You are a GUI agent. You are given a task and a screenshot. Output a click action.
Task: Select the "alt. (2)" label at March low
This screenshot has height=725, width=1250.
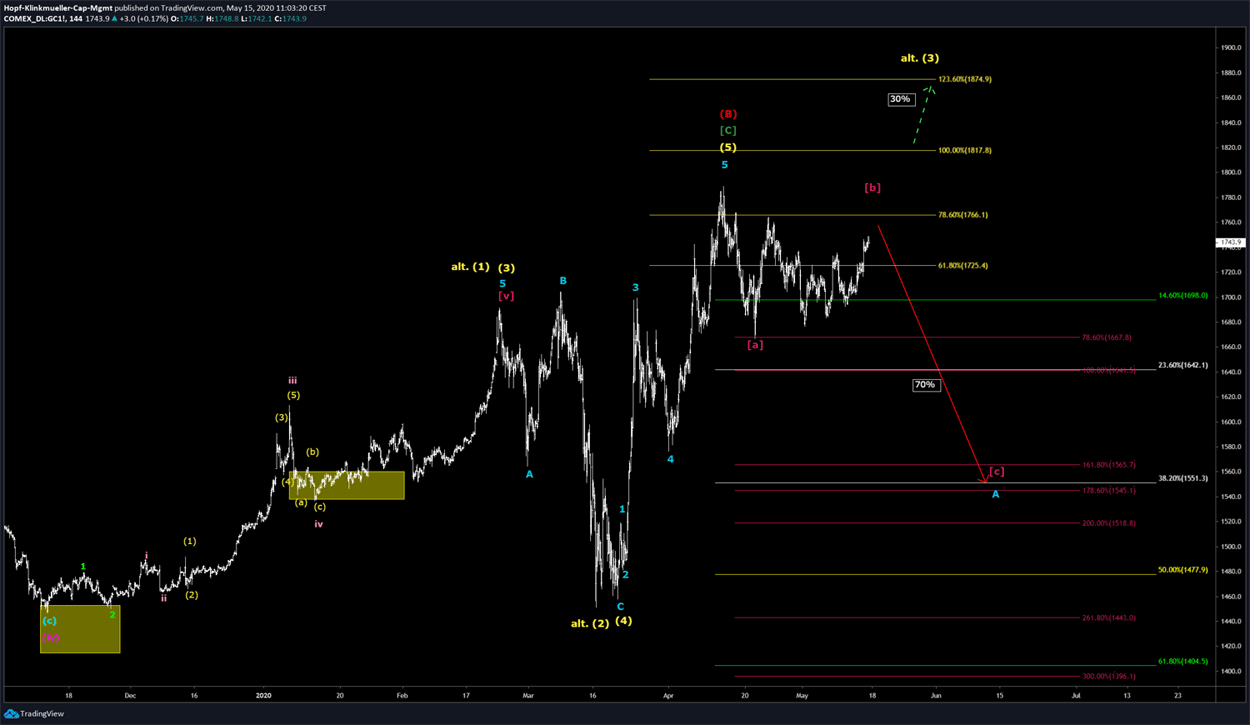coord(589,624)
